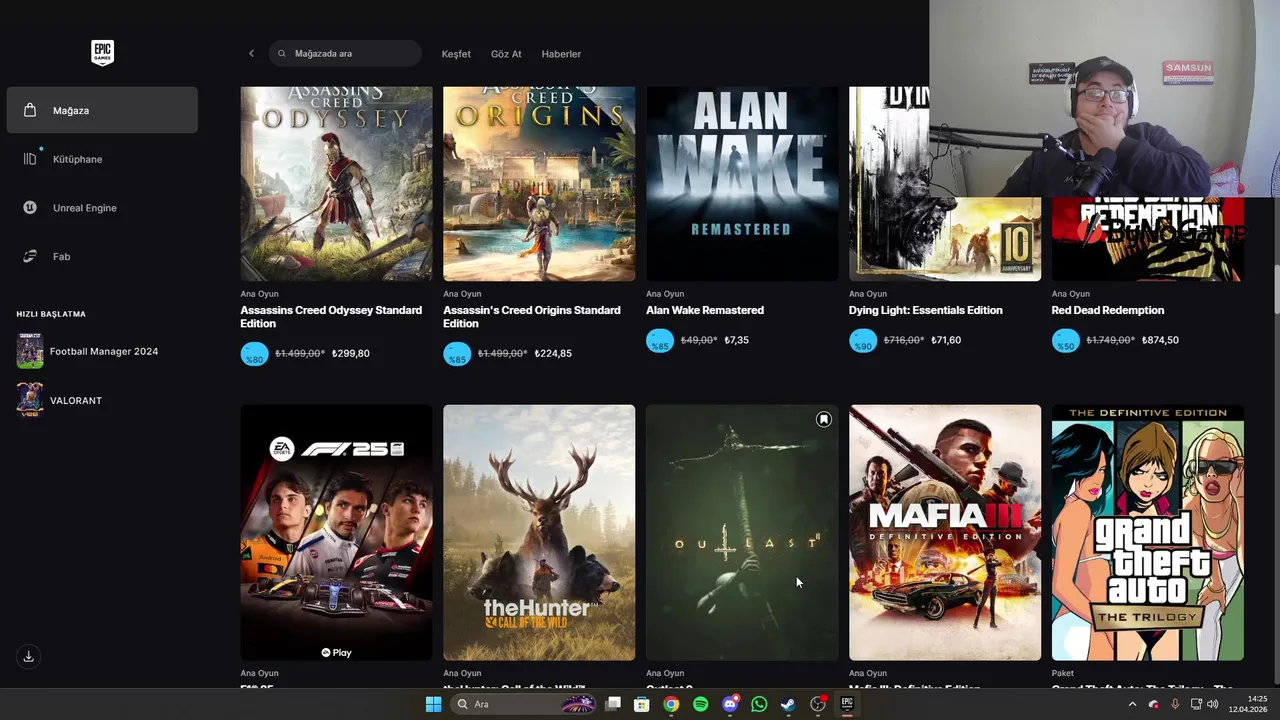The width and height of the screenshot is (1280, 720).
Task: Open Alan Wake Remastered cover art
Action: [742, 183]
